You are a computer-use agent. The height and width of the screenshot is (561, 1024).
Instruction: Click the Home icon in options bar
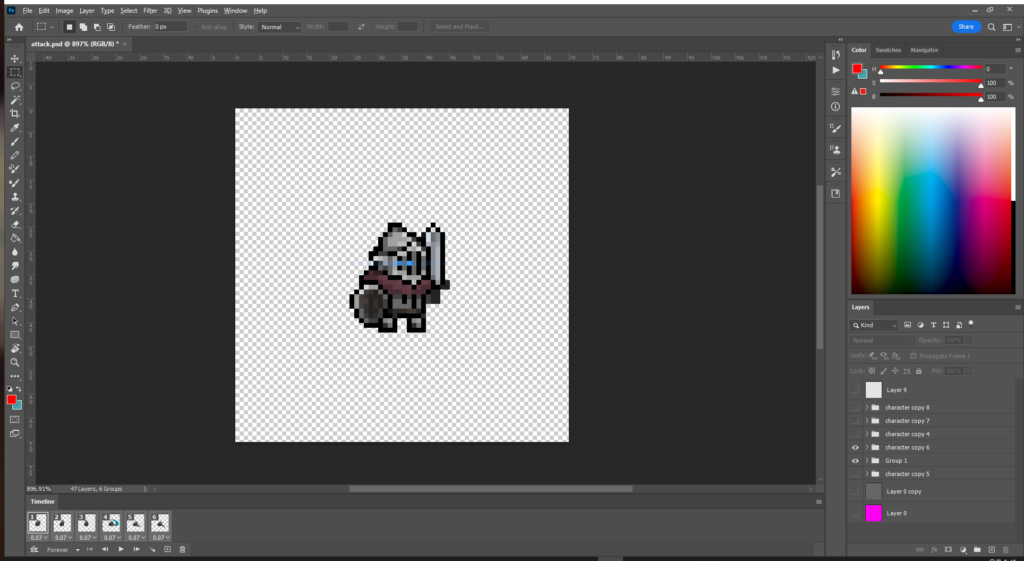tap(19, 27)
